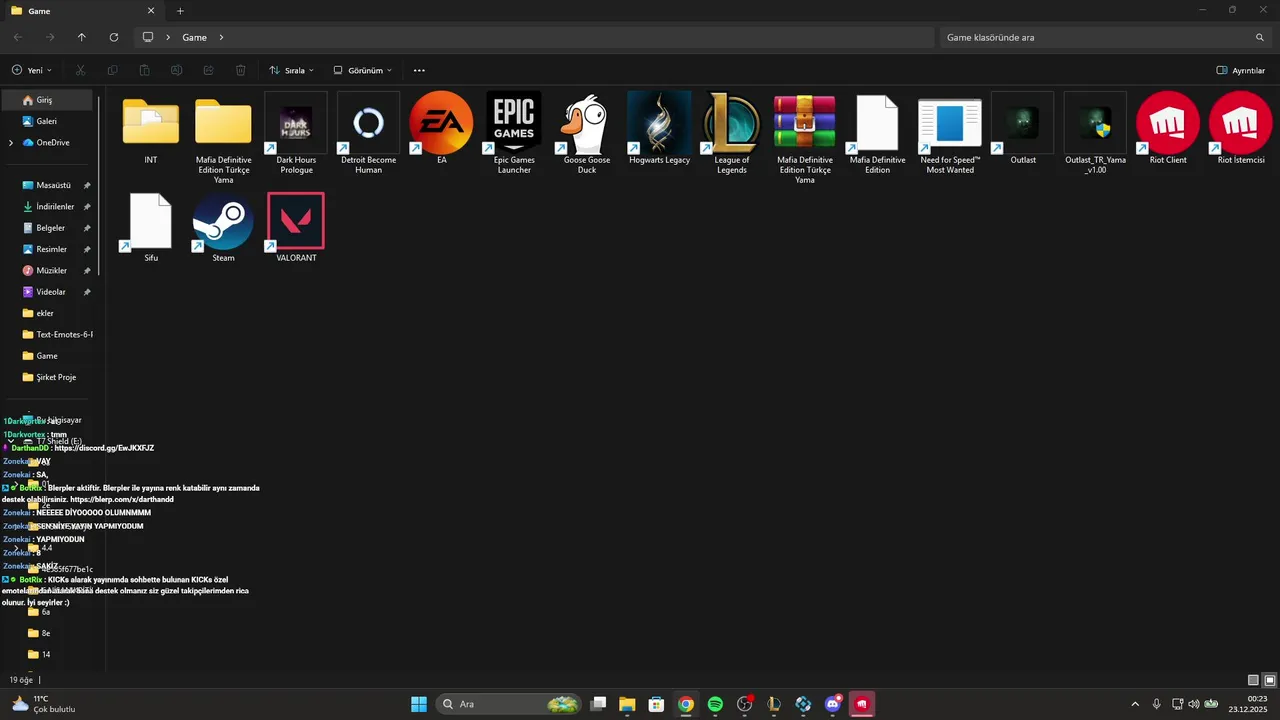Viewport: 1280px width, 720px height.
Task: Select the Riot İstemcisi shortcut
Action: click(1241, 128)
